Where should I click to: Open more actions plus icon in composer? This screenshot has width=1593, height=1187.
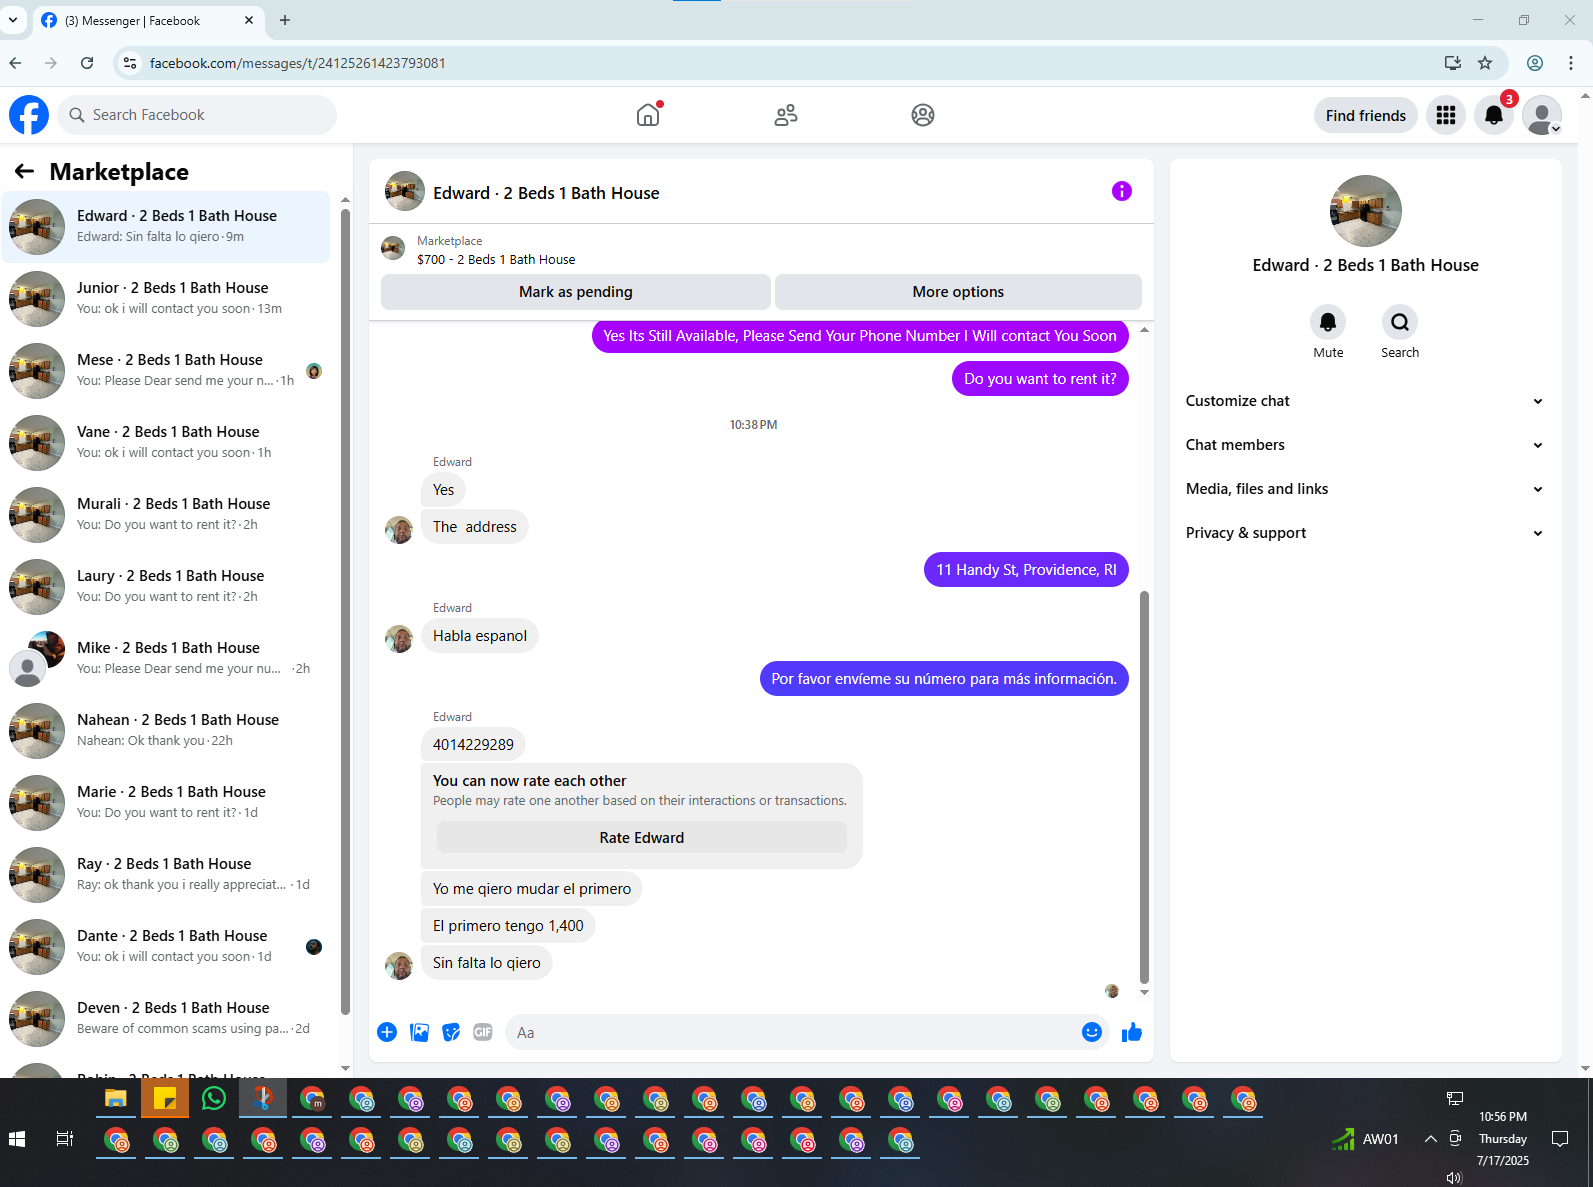(x=387, y=1032)
